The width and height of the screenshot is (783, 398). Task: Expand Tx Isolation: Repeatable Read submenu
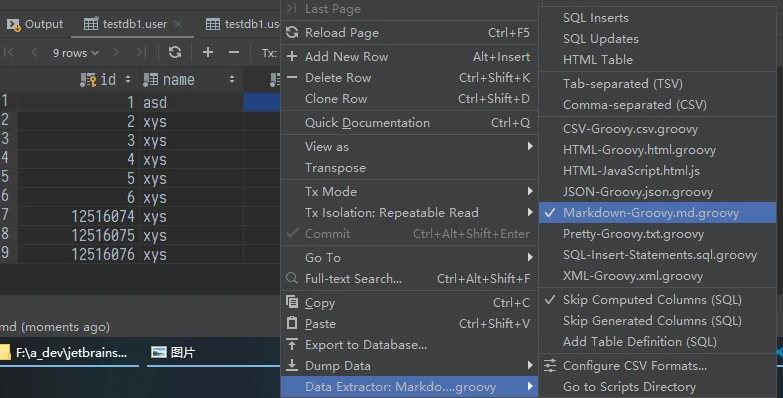(409, 213)
